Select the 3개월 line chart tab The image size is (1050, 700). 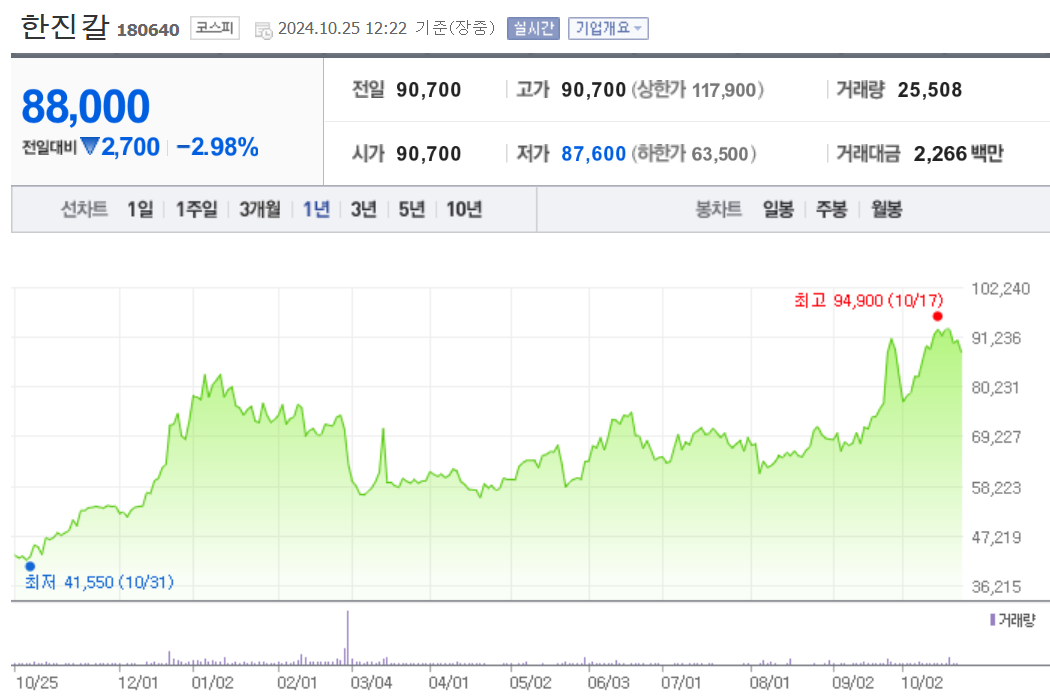click(260, 210)
